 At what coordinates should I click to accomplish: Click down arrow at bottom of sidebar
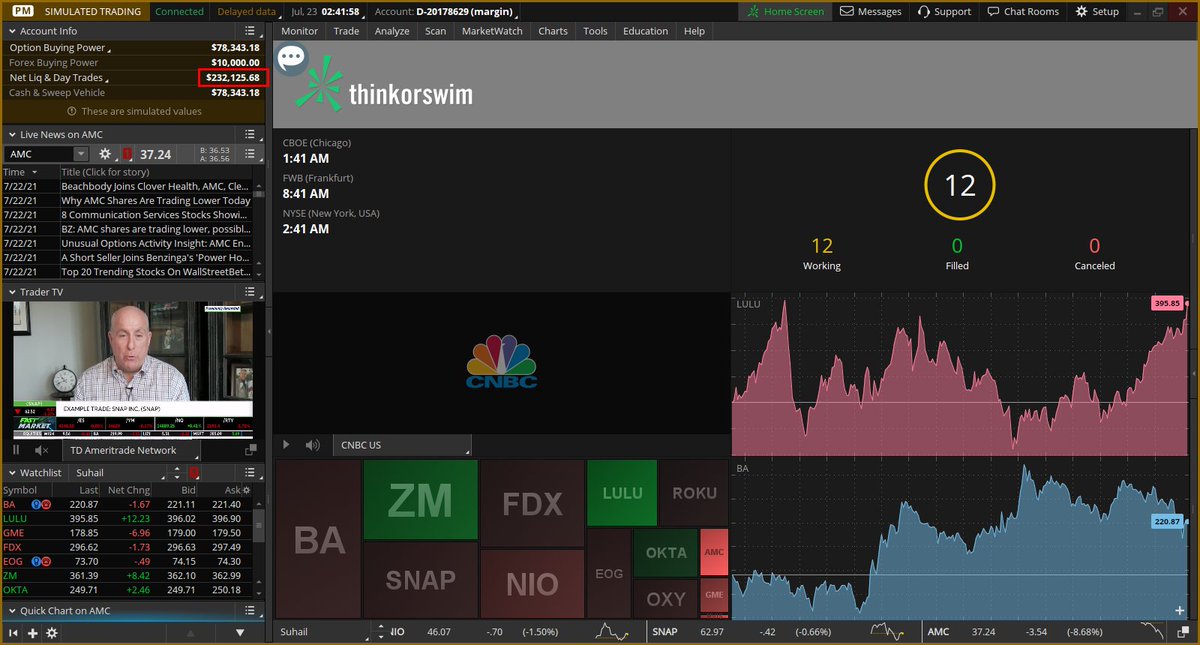[x=240, y=633]
